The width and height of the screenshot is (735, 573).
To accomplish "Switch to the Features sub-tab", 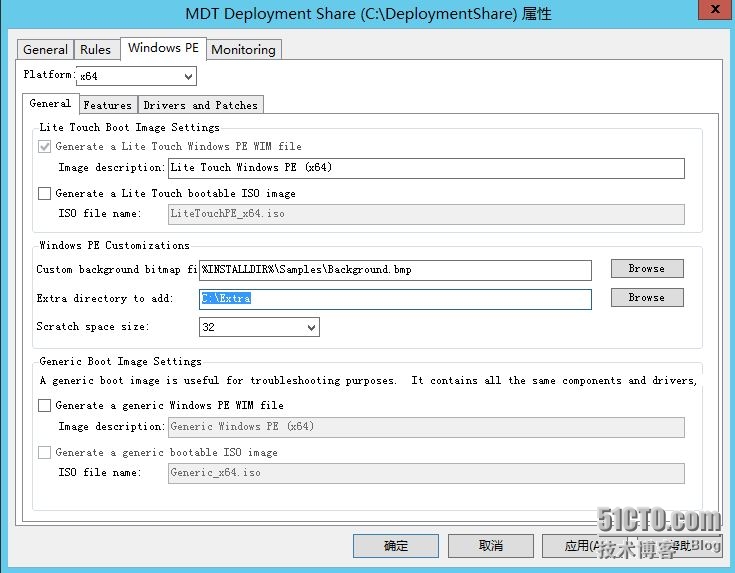I will pyautogui.click(x=108, y=105).
